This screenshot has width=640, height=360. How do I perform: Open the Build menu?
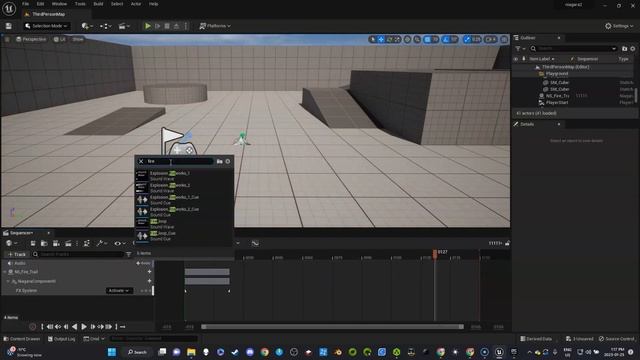[98, 4]
